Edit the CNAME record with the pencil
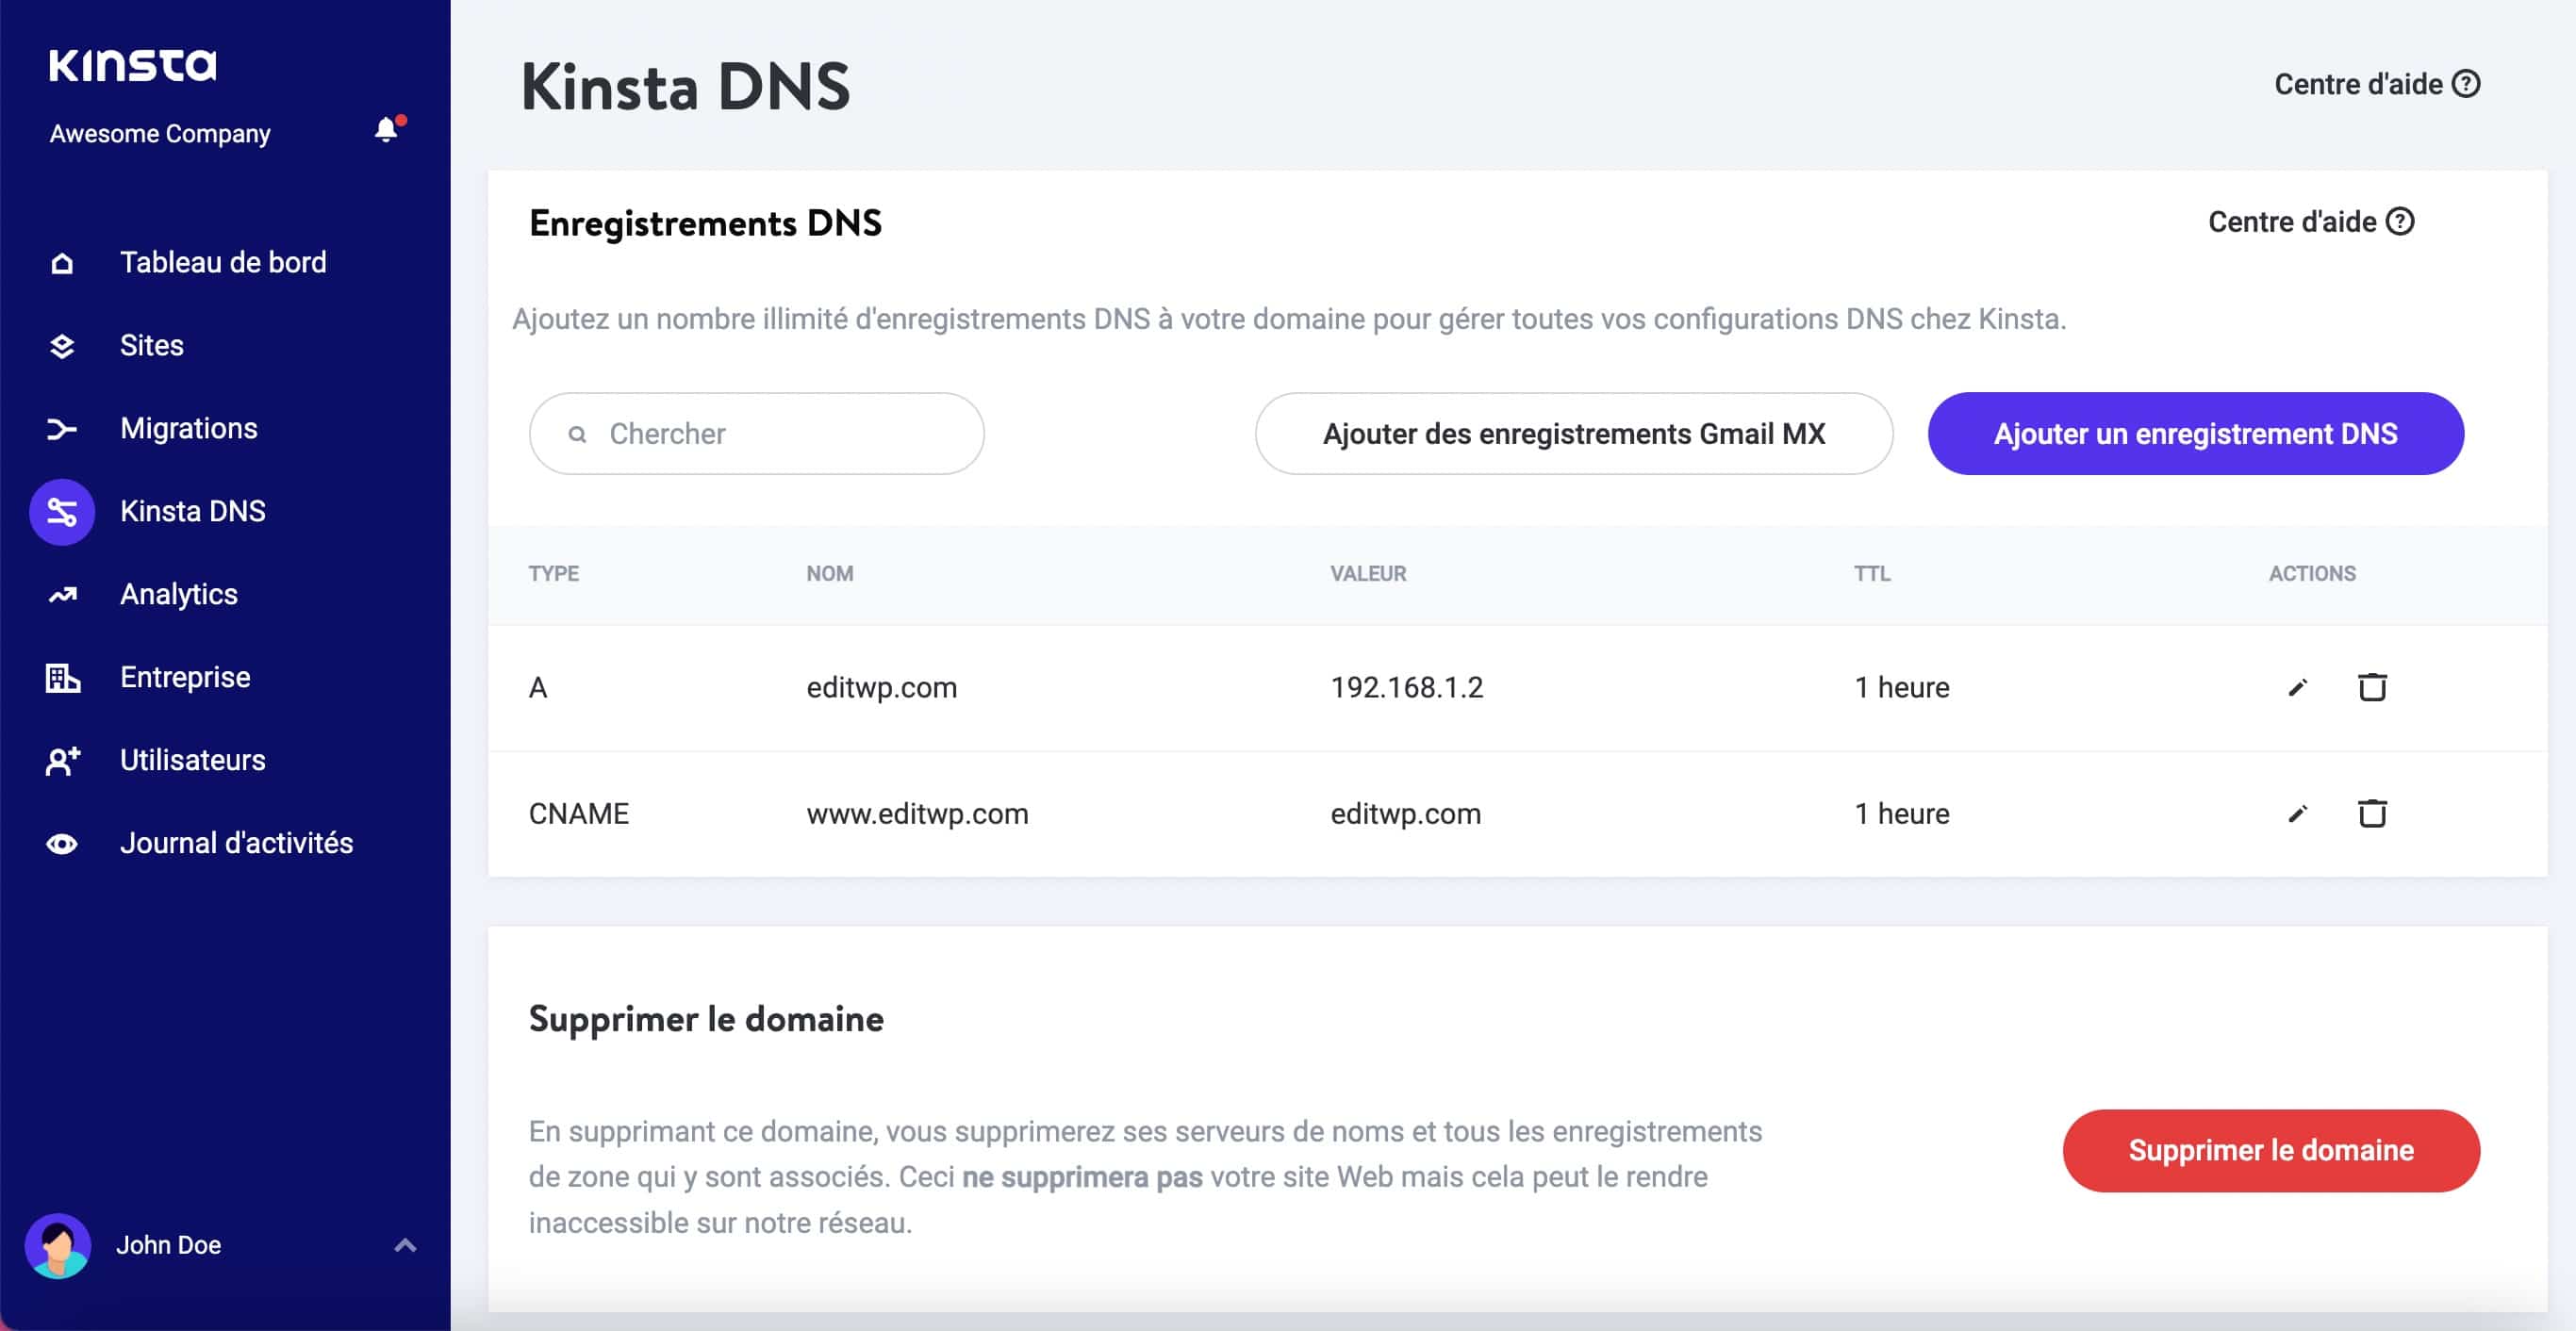Image resolution: width=2576 pixels, height=1331 pixels. [x=2297, y=813]
